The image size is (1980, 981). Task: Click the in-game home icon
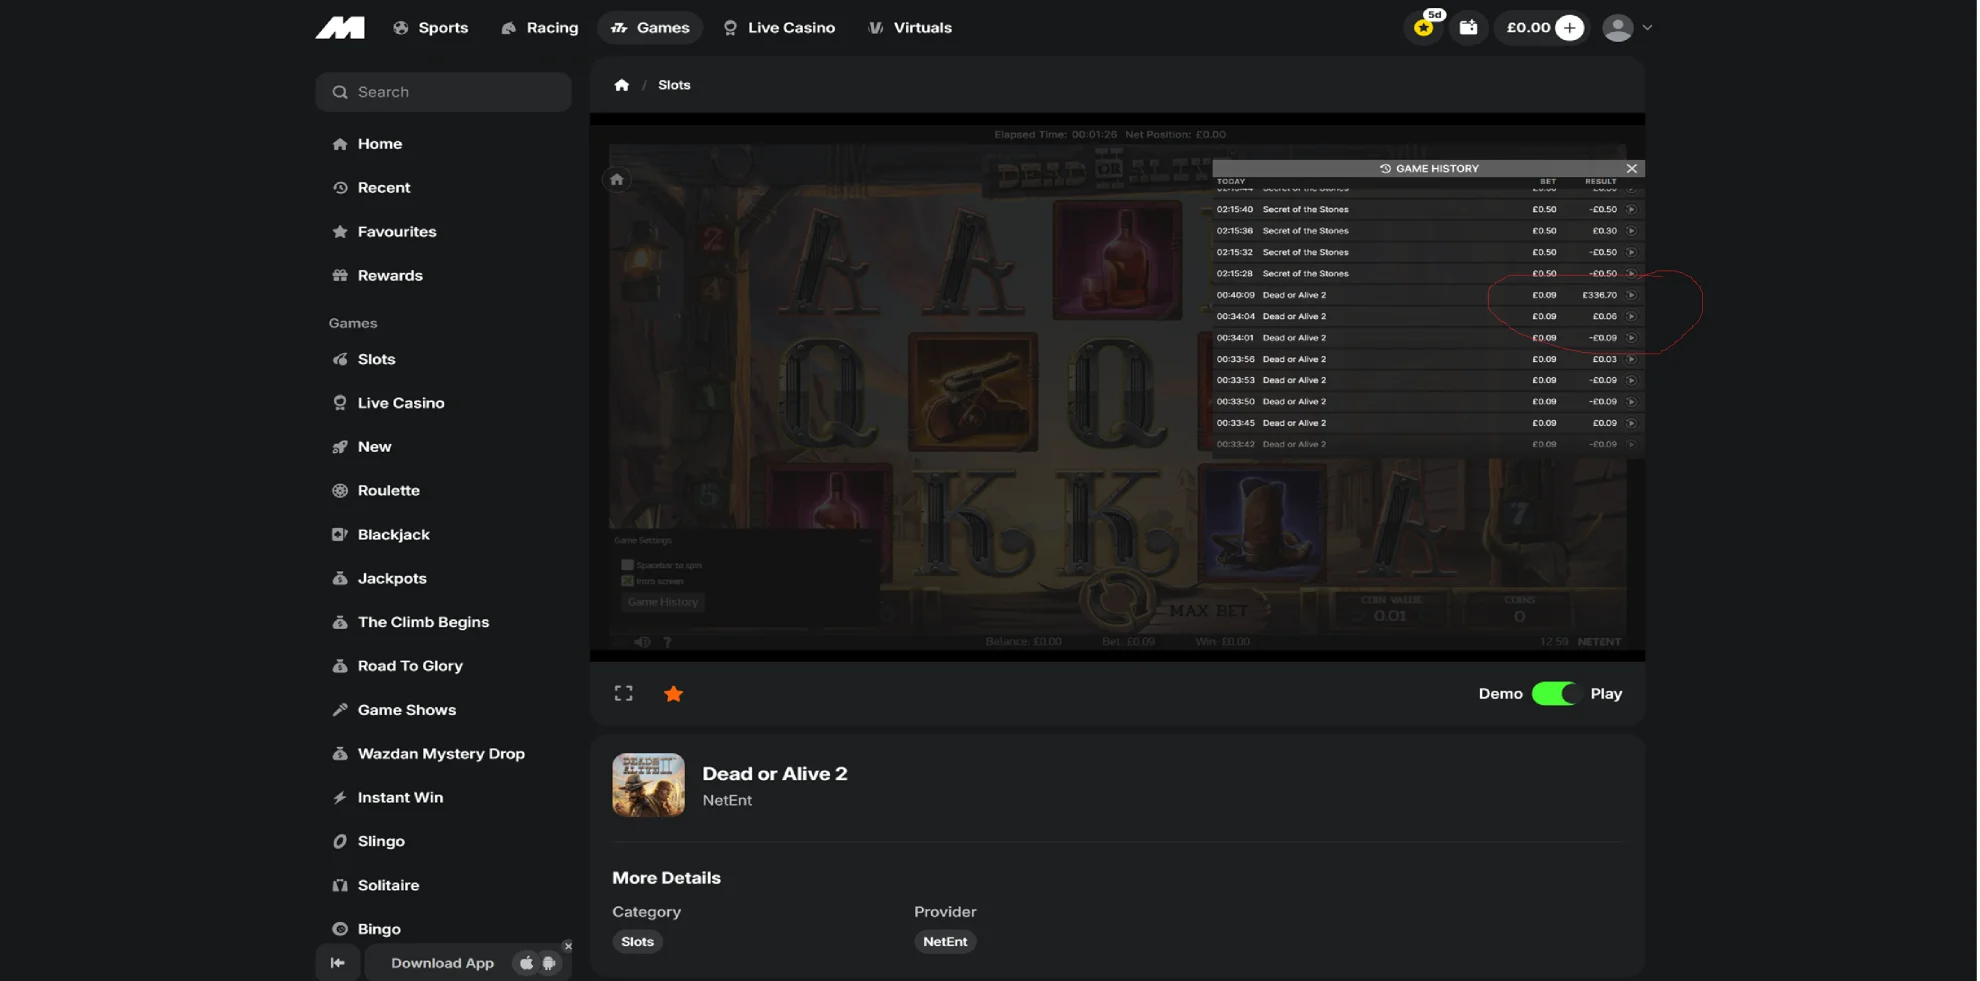[617, 180]
